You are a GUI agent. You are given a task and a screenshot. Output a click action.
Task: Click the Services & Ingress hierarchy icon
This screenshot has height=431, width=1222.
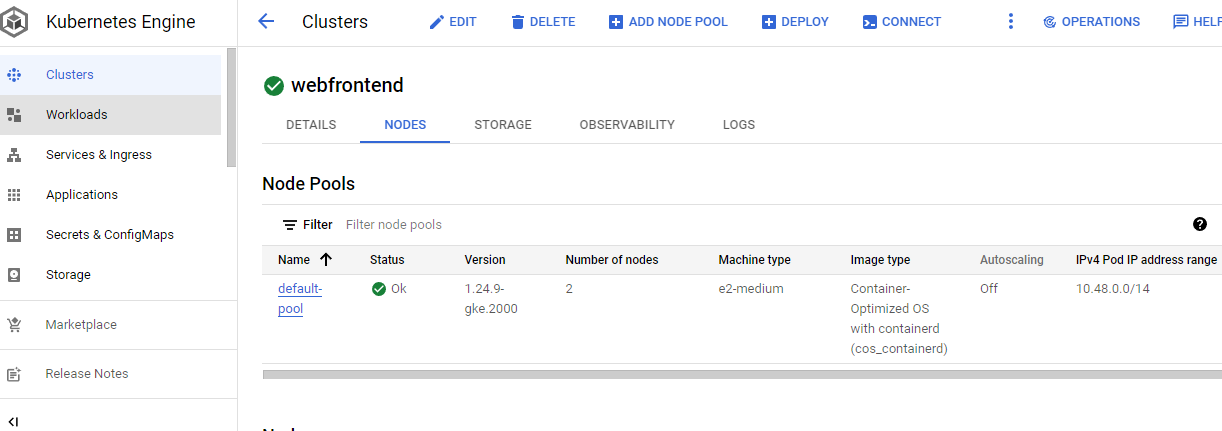pyautogui.click(x=14, y=155)
